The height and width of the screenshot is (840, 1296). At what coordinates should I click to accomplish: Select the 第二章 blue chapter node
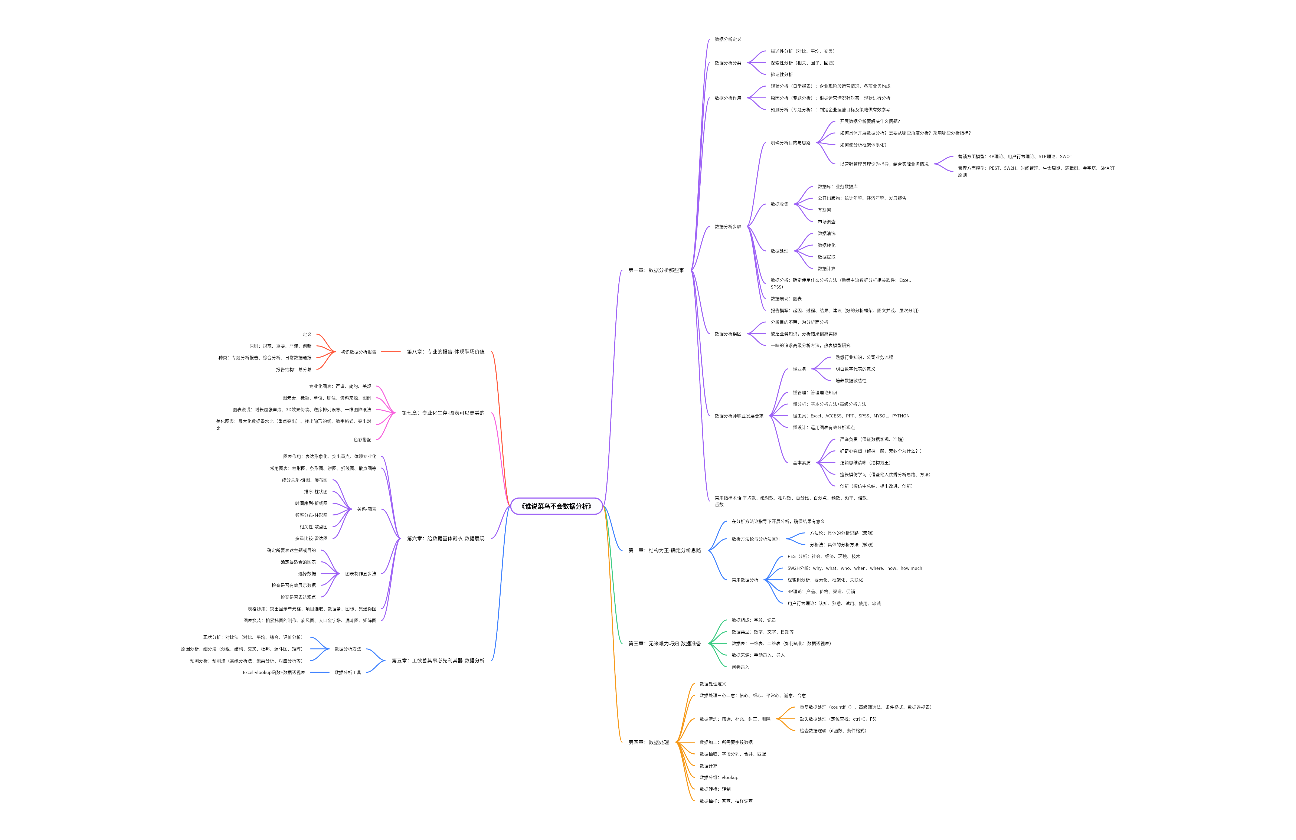tap(666, 550)
